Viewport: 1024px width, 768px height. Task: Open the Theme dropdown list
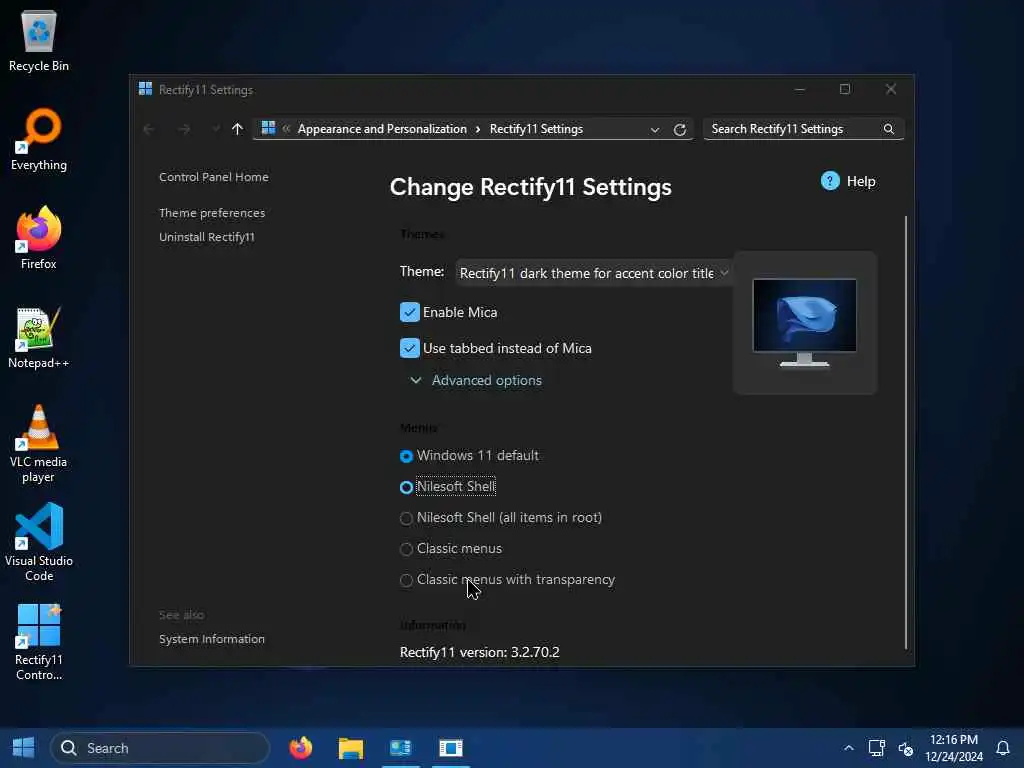click(593, 273)
